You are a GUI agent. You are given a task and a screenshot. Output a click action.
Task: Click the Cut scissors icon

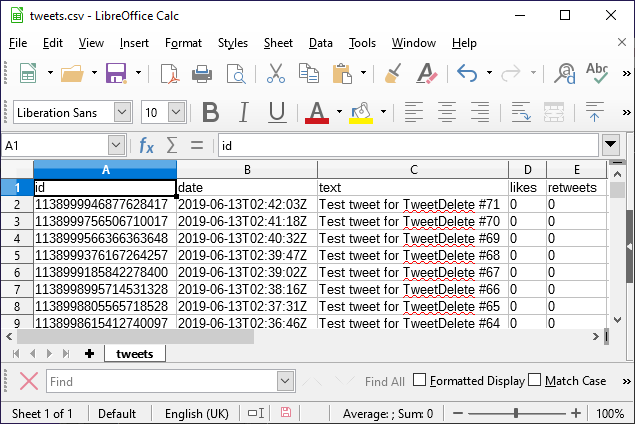(277, 73)
